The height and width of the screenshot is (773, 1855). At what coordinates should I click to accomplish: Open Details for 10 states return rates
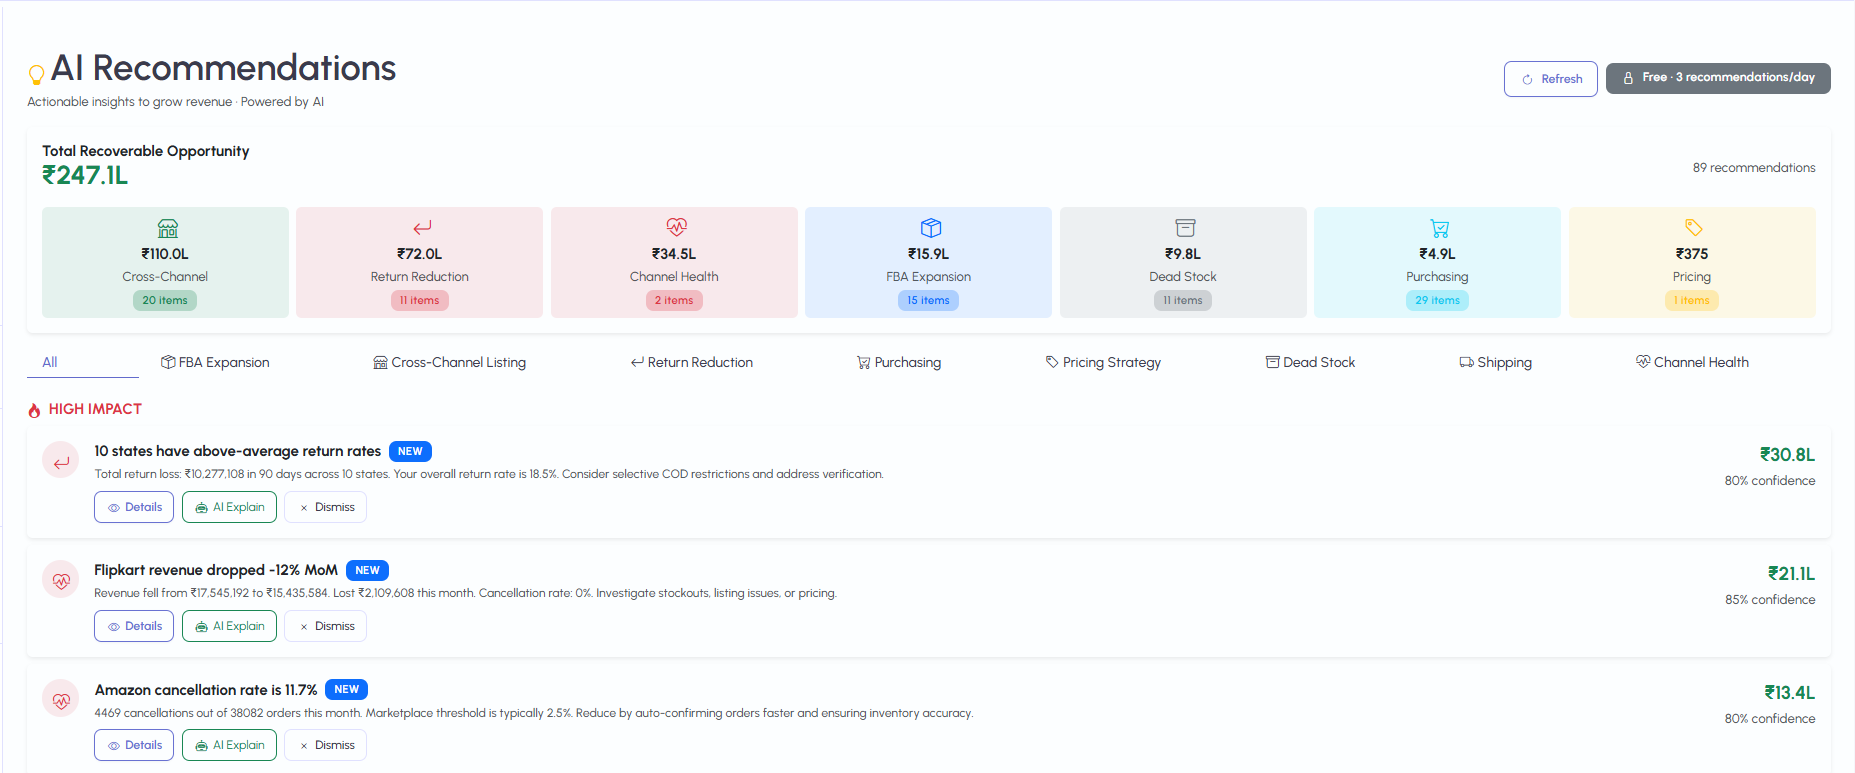pyautogui.click(x=134, y=507)
